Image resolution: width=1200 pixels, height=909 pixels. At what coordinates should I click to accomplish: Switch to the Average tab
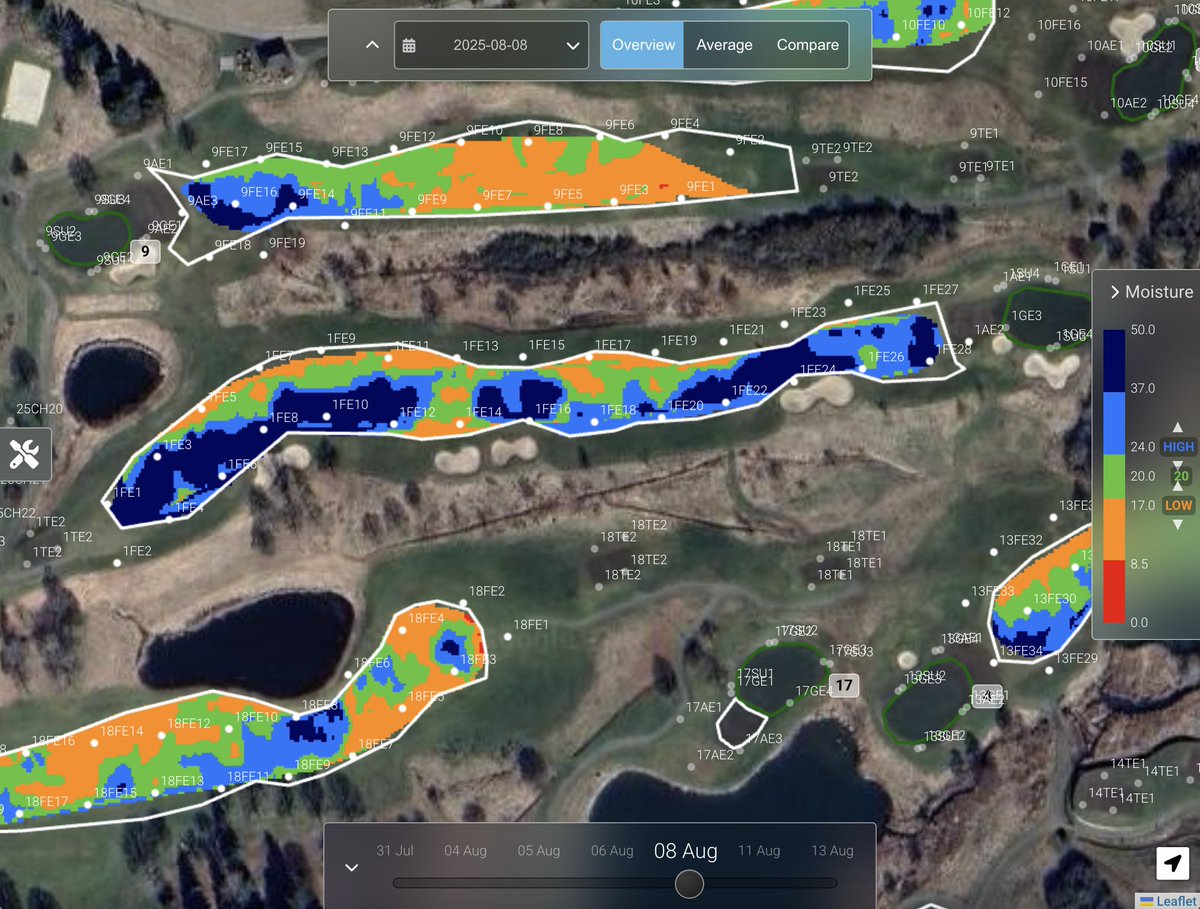pos(724,45)
